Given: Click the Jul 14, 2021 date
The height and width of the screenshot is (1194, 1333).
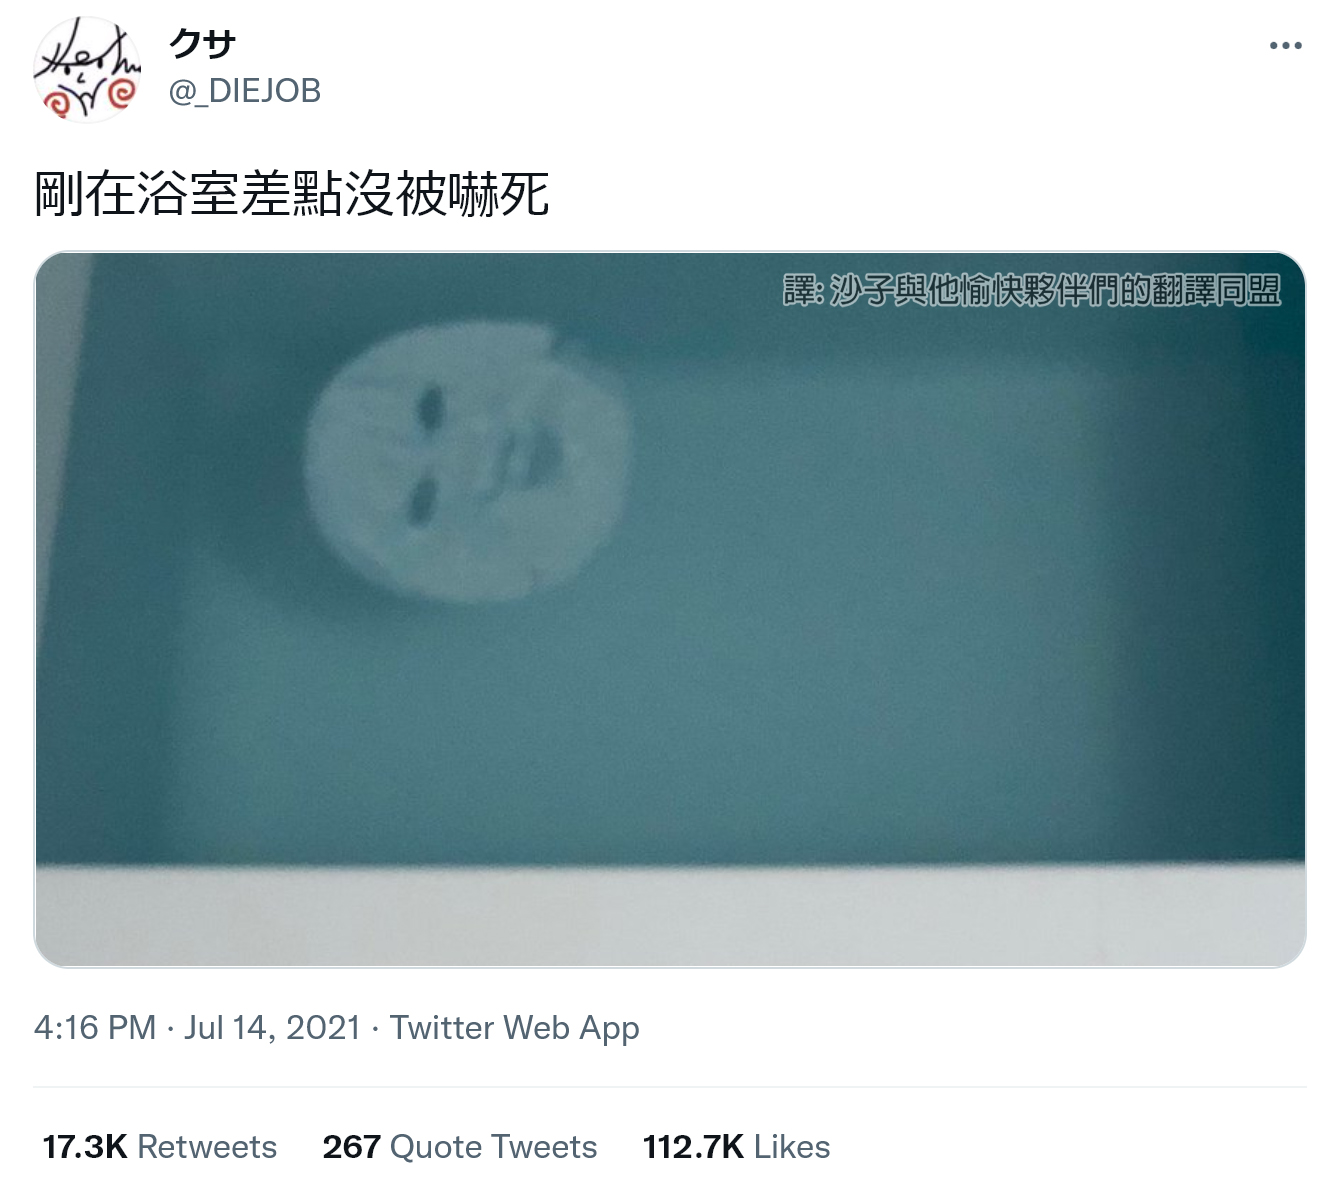Looking at the screenshot, I should click(x=272, y=1028).
